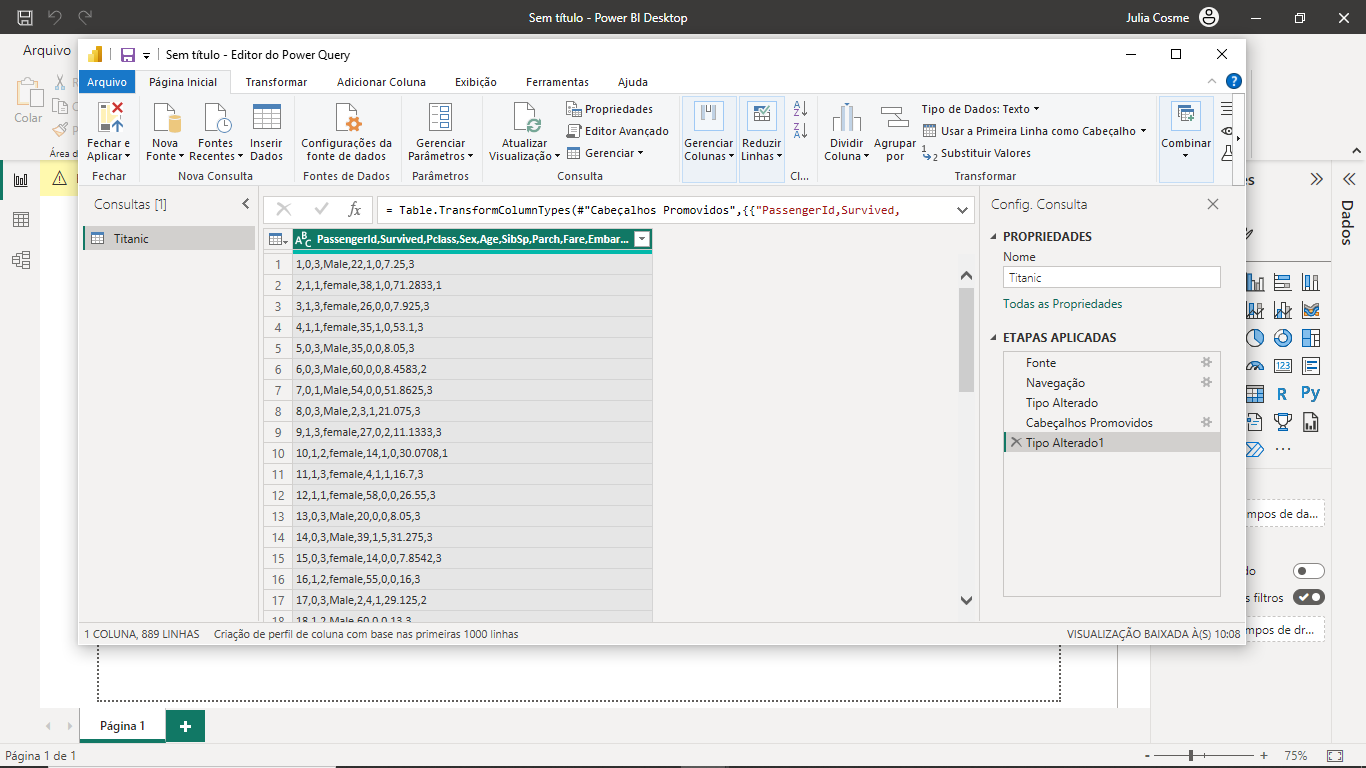
Task: Click the Agrupar por button
Action: click(895, 131)
